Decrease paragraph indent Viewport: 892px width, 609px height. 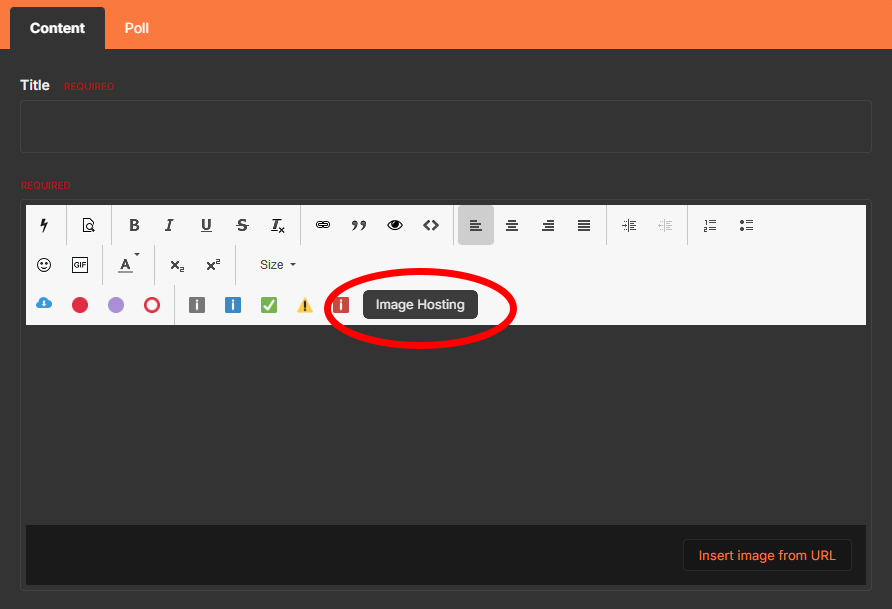[x=665, y=225]
